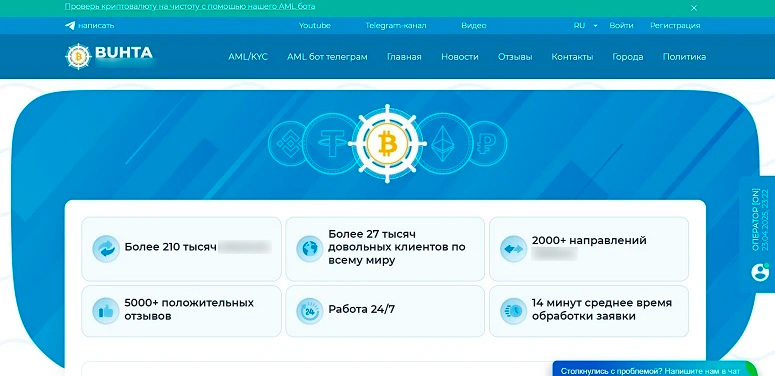Click the BUHTA brand name text
Viewport: 775px width, 376px height.
[124, 52]
